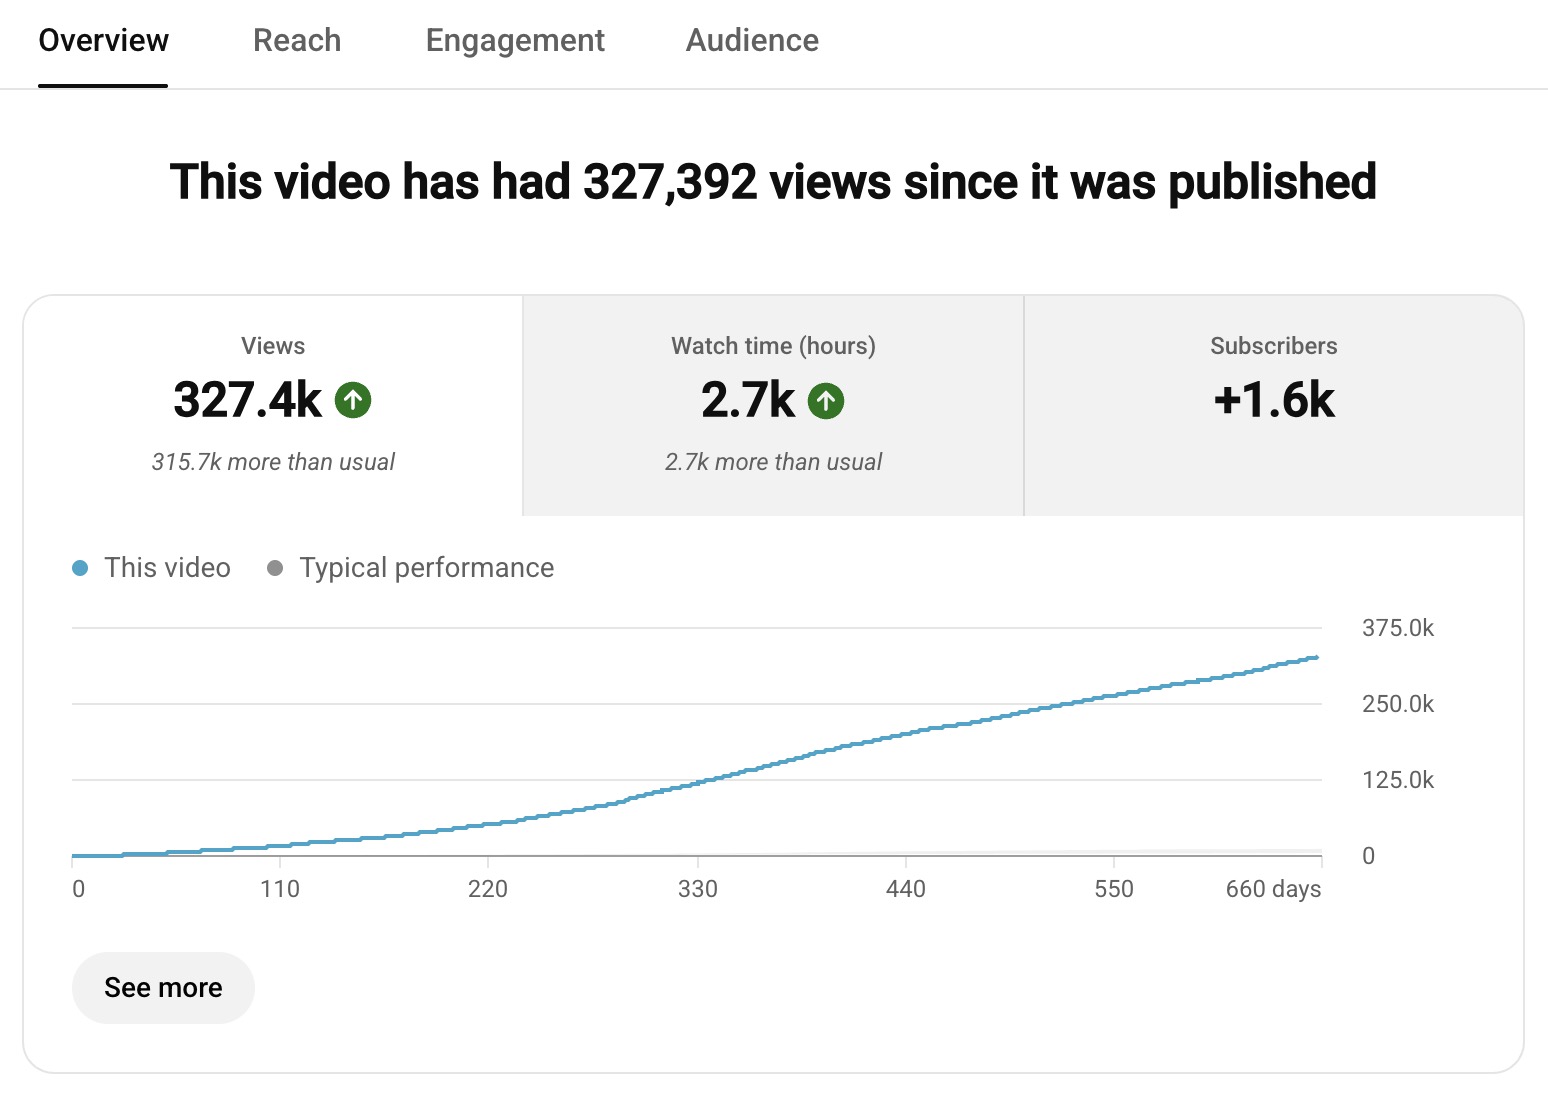Click the +1.6k subscribers value

(x=1274, y=400)
